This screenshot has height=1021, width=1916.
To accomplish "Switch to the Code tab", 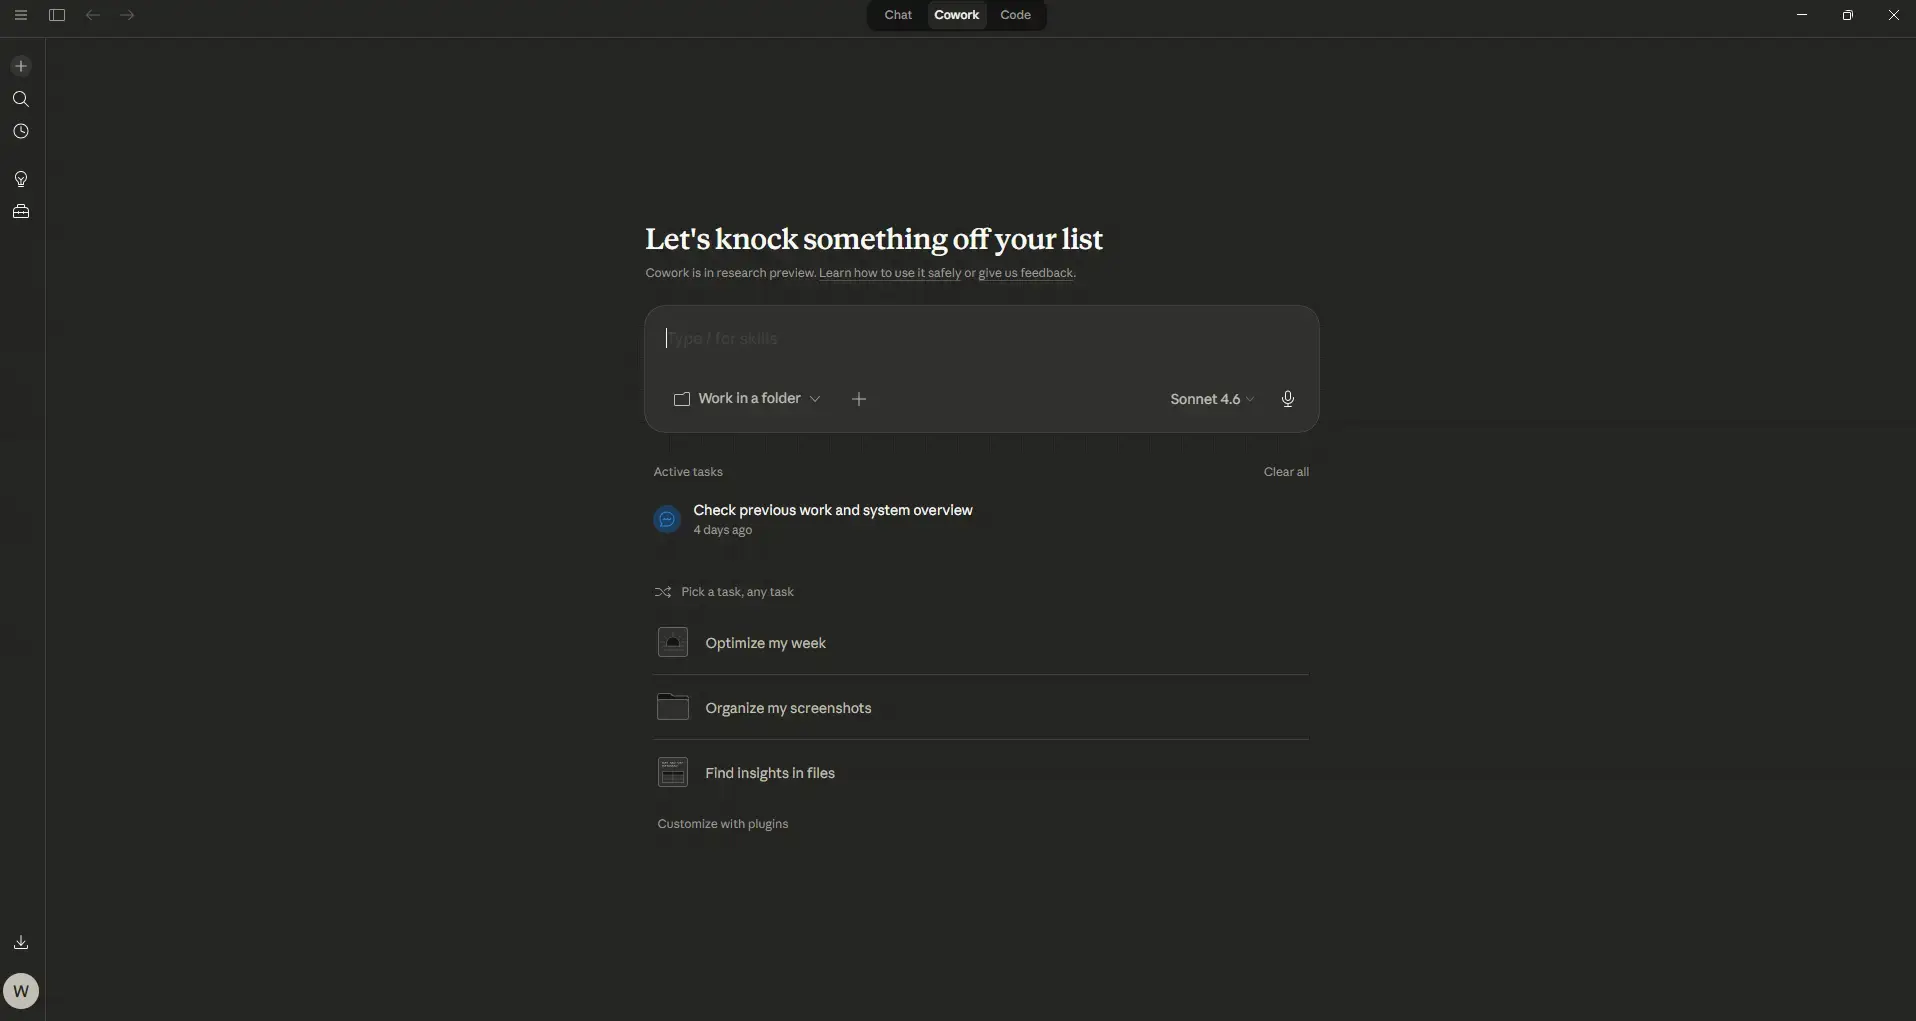I will (1015, 15).
